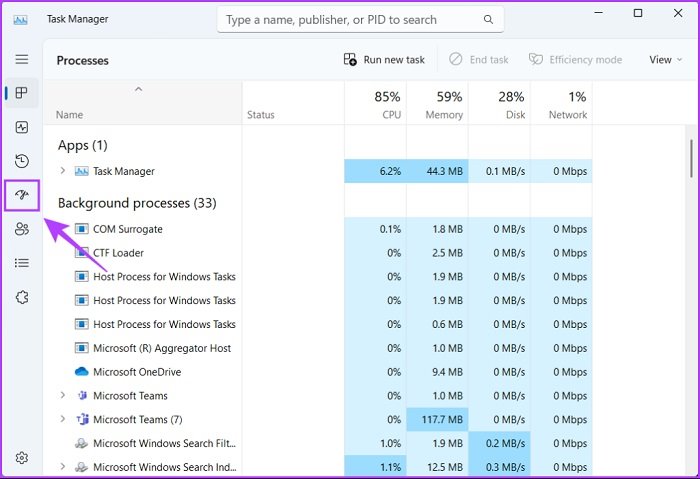Screen dimensions: 700x479
Task: Open the hamburger navigation menu
Action: pos(21,59)
